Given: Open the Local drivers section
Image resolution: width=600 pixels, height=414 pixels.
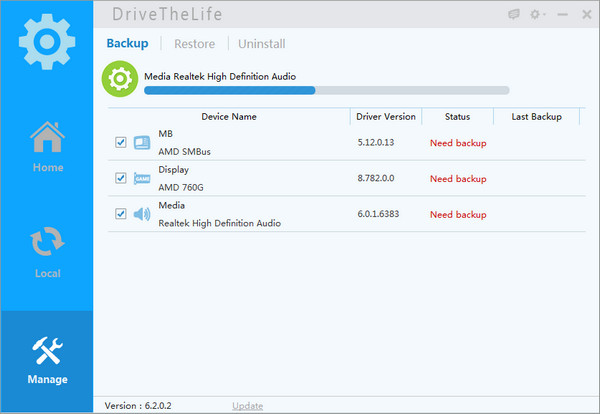Looking at the screenshot, I should tap(47, 252).
